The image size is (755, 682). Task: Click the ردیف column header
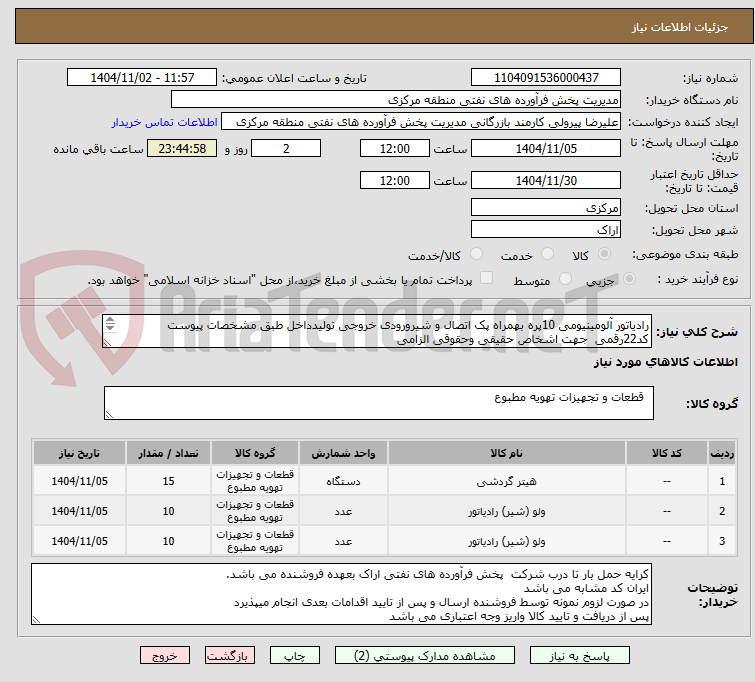click(722, 453)
